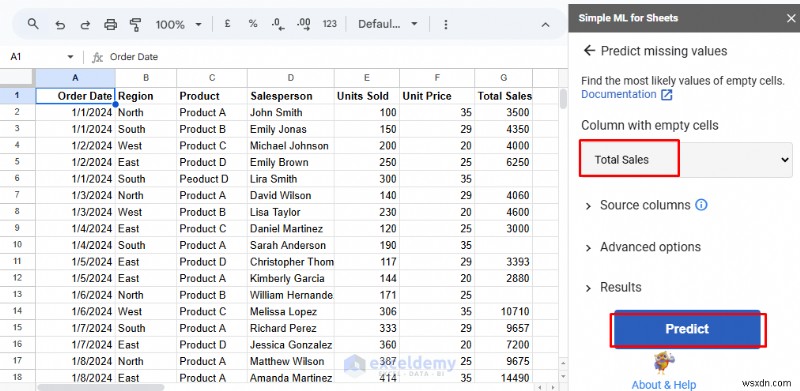Close the Simple ML for Sheets panel
Image resolution: width=800 pixels, height=391 pixels.
791,18
